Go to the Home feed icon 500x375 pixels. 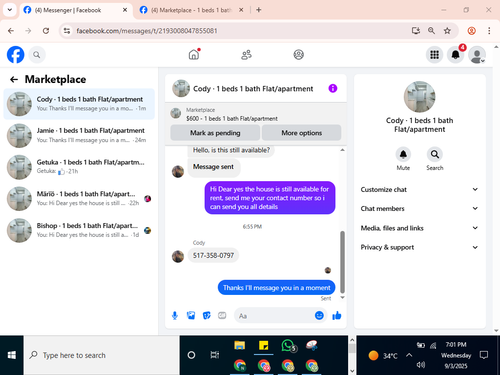[x=194, y=54]
